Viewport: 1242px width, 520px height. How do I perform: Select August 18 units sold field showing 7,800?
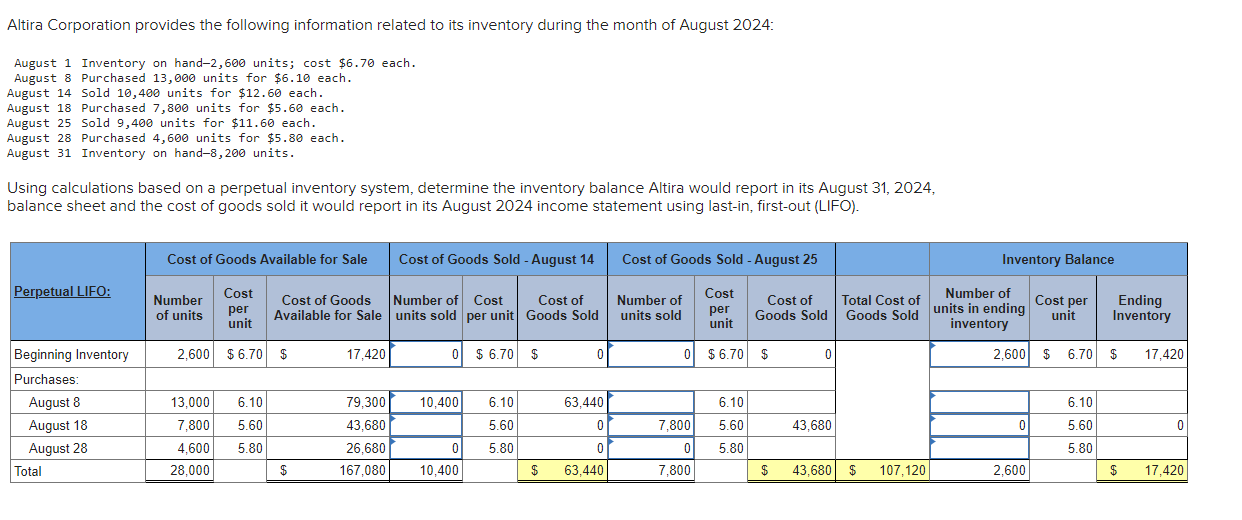[651, 425]
